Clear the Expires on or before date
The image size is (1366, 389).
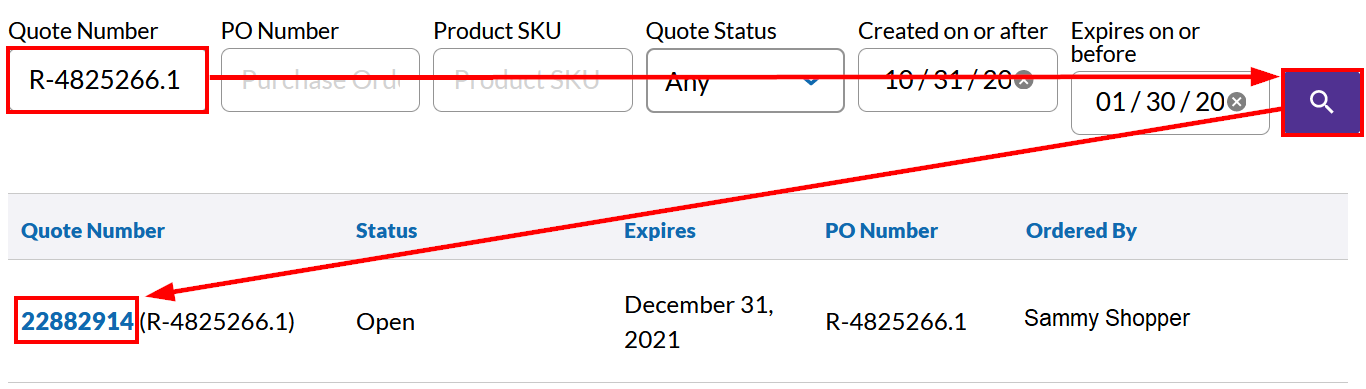(1236, 102)
